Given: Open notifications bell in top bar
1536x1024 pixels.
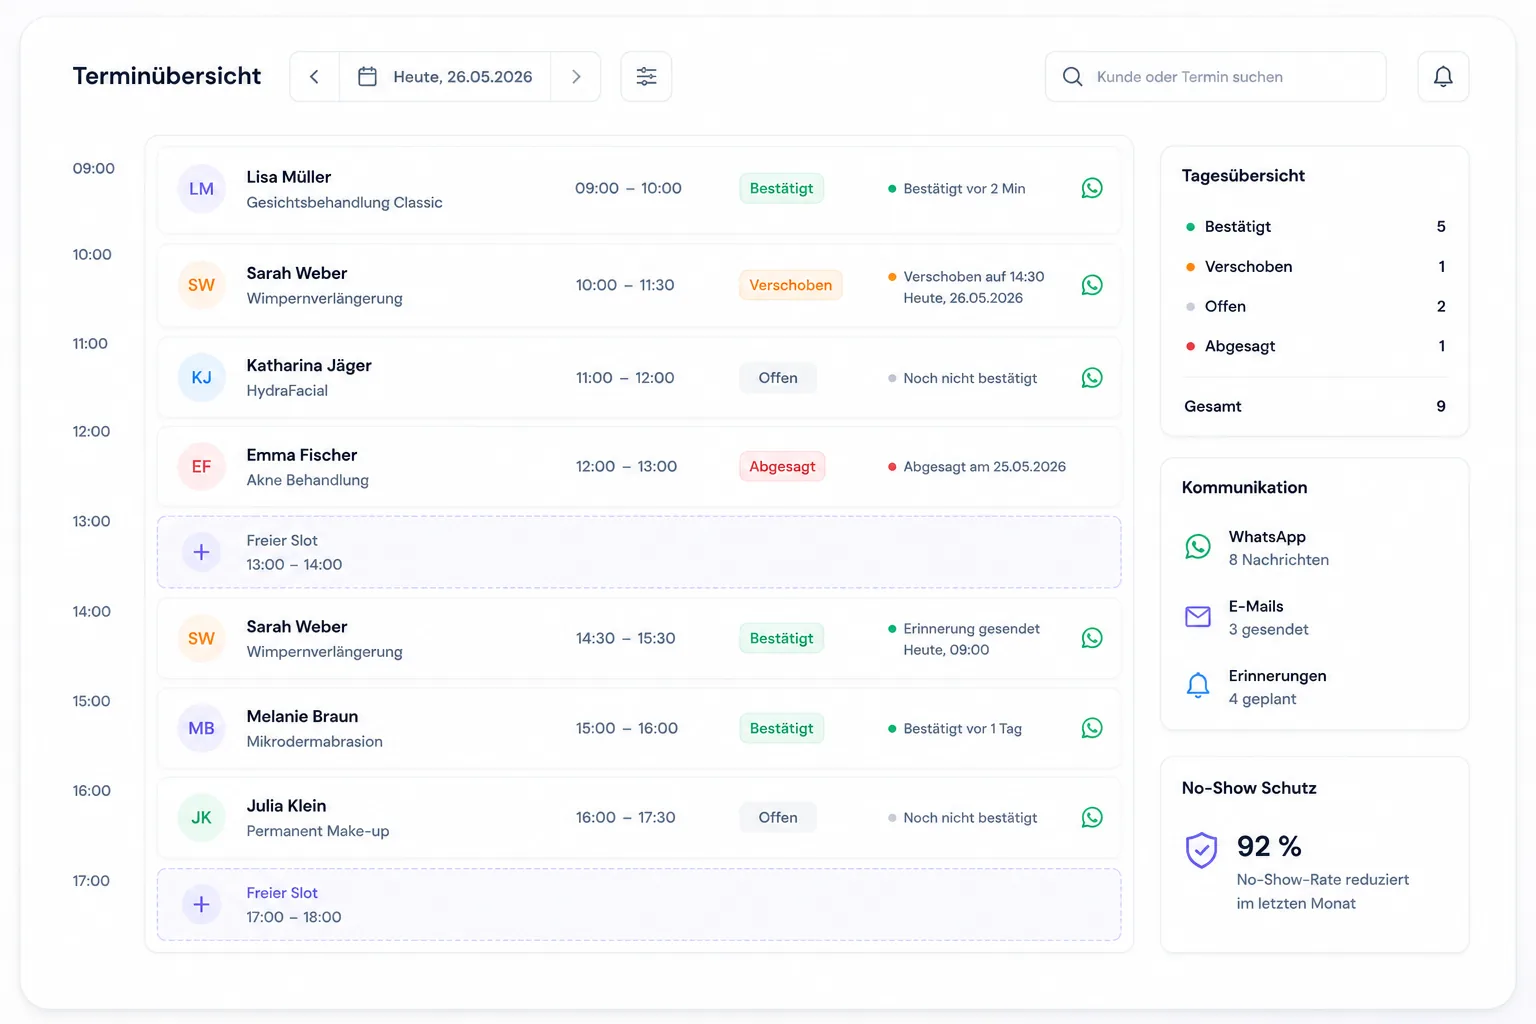Looking at the screenshot, I should pyautogui.click(x=1443, y=77).
